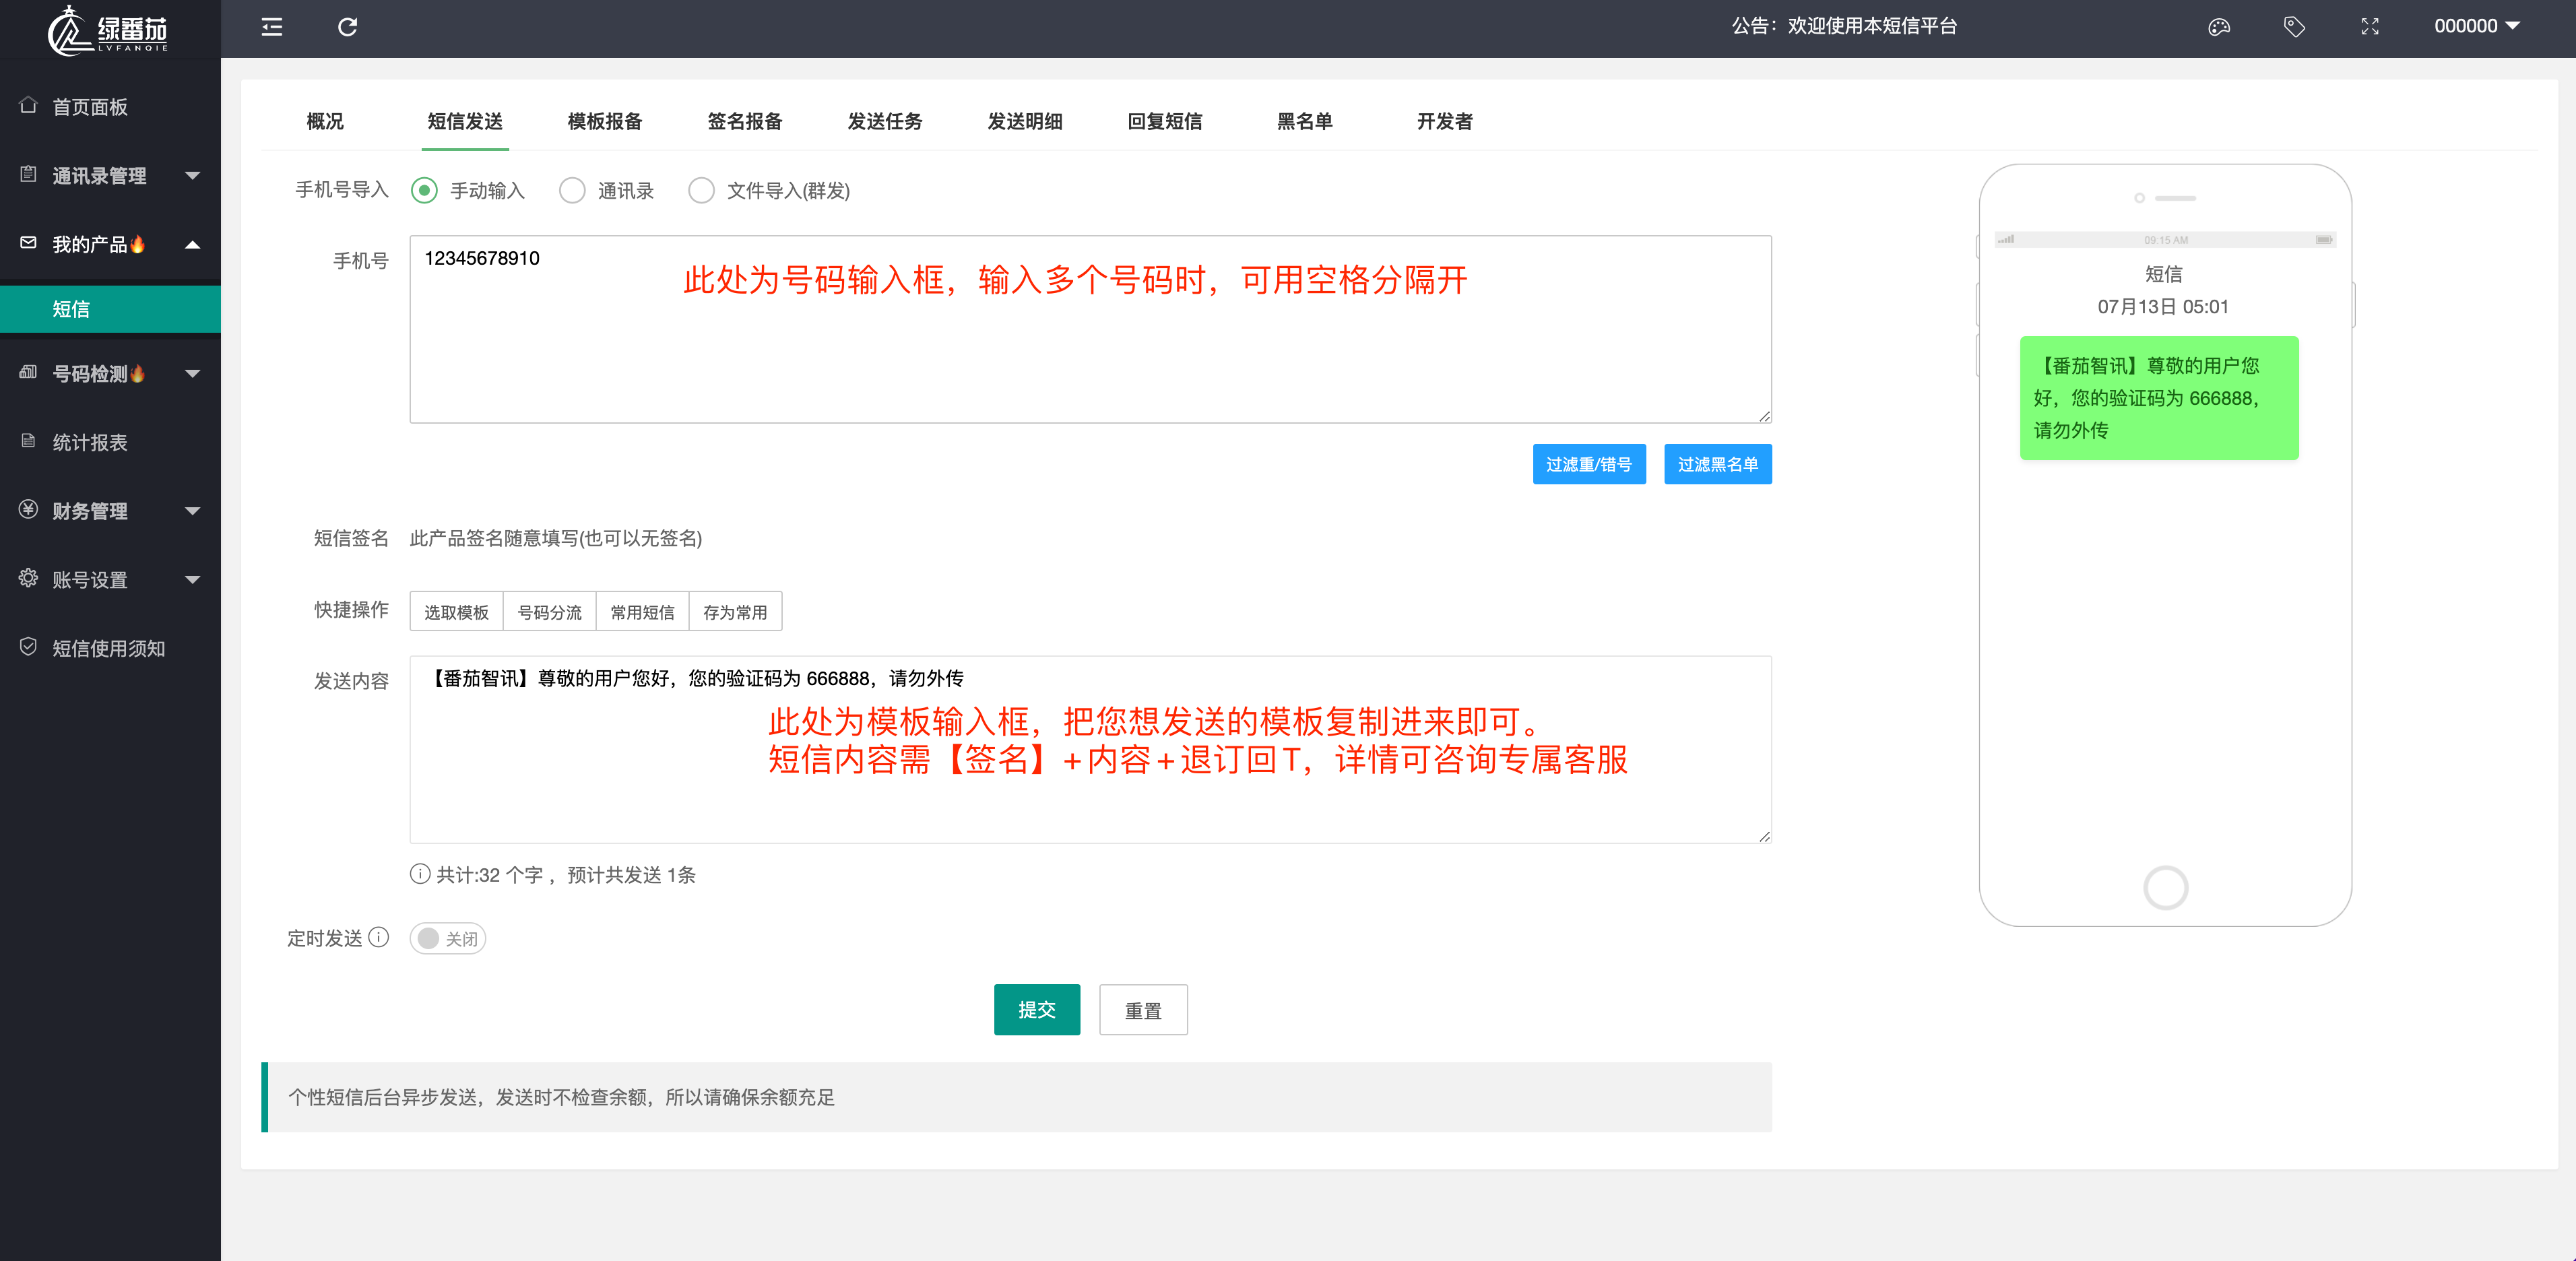2576x1261 pixels.
Task: Open the 000000 account dropdown
Action: click(2476, 27)
